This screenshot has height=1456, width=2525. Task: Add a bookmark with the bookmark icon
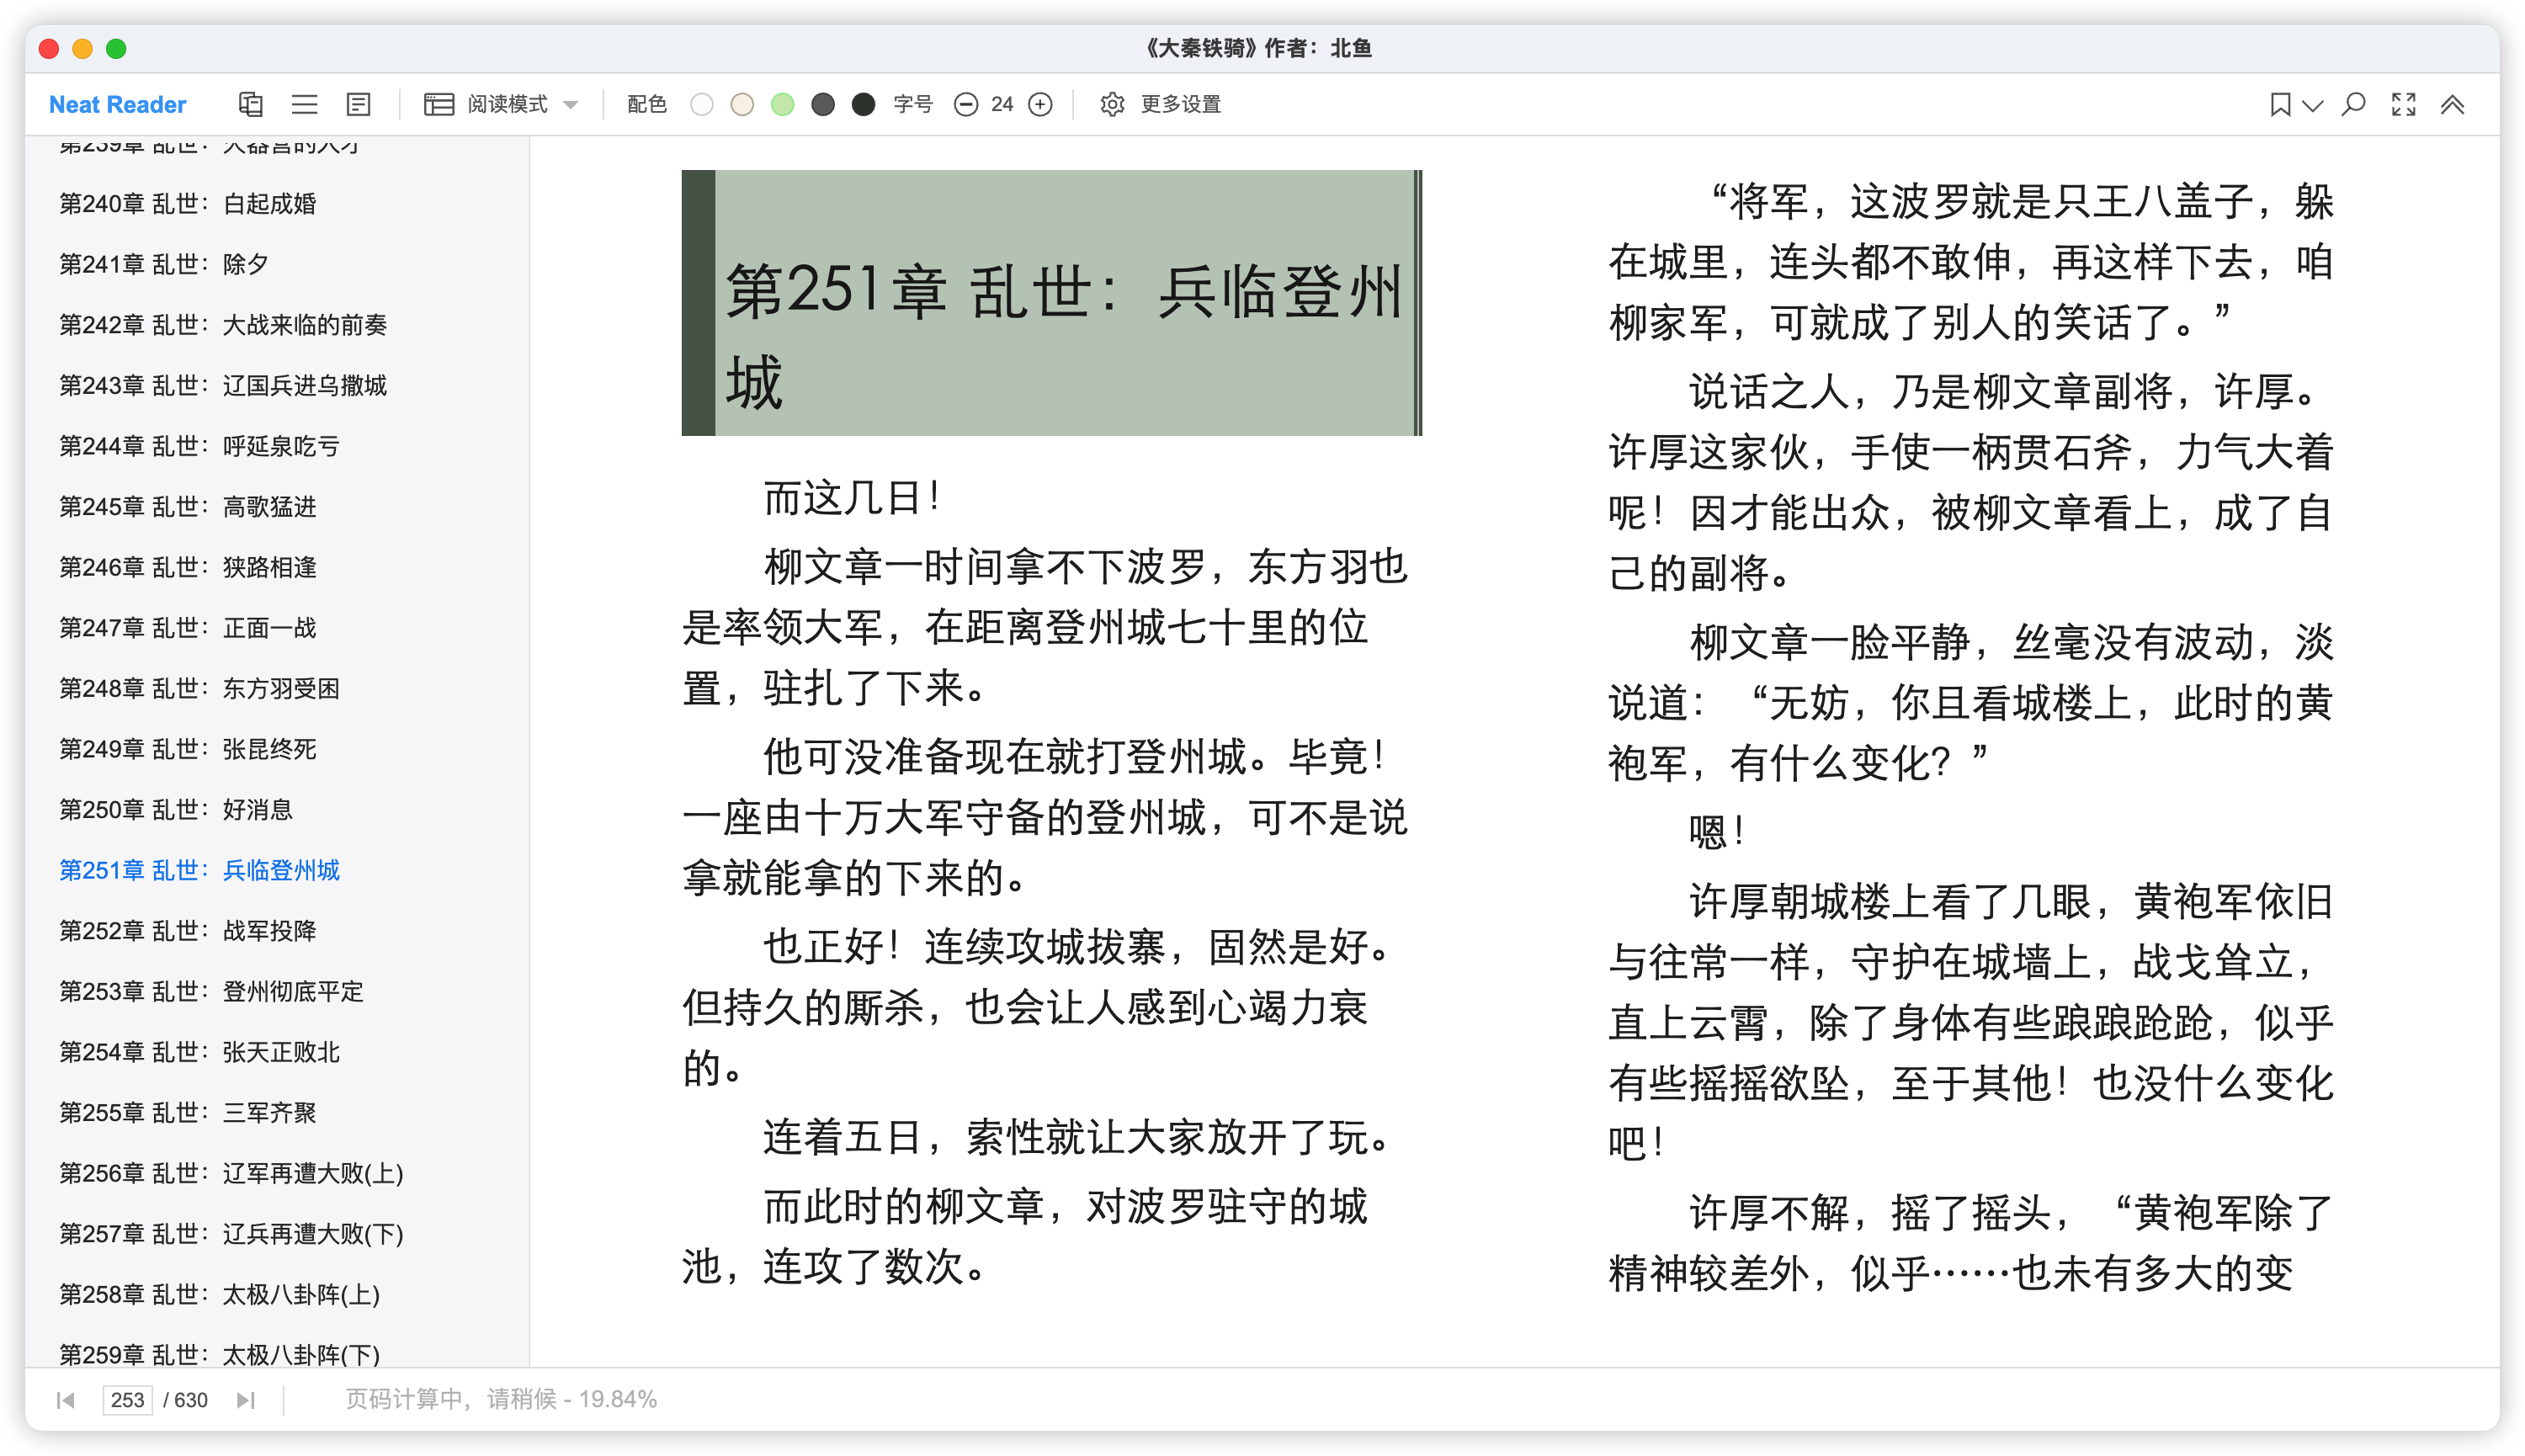2279,104
